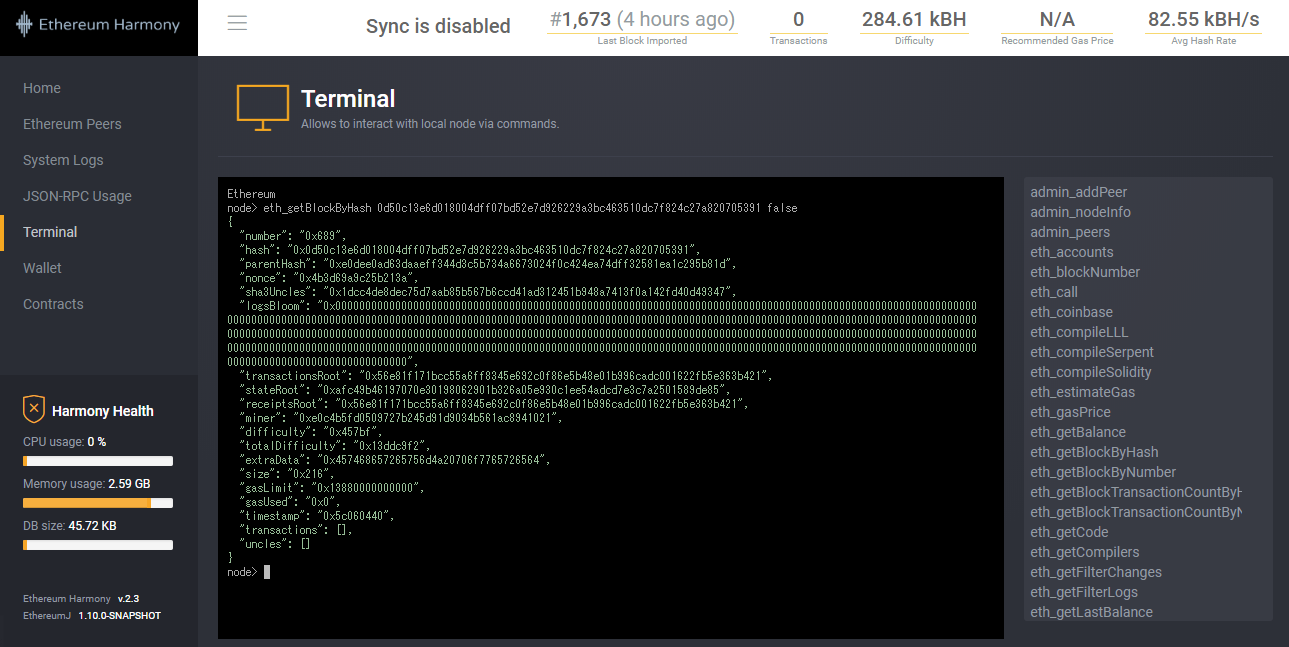
Task: Select eth_getCode command
Action: pyautogui.click(x=1069, y=532)
